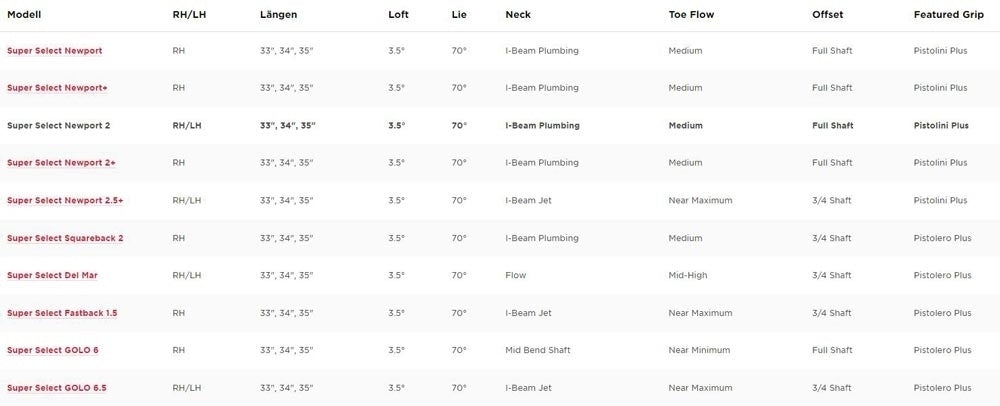This screenshot has width=1000, height=406.
Task: Click the Mid Bend Shaft neck cell
Action: [x=540, y=351]
